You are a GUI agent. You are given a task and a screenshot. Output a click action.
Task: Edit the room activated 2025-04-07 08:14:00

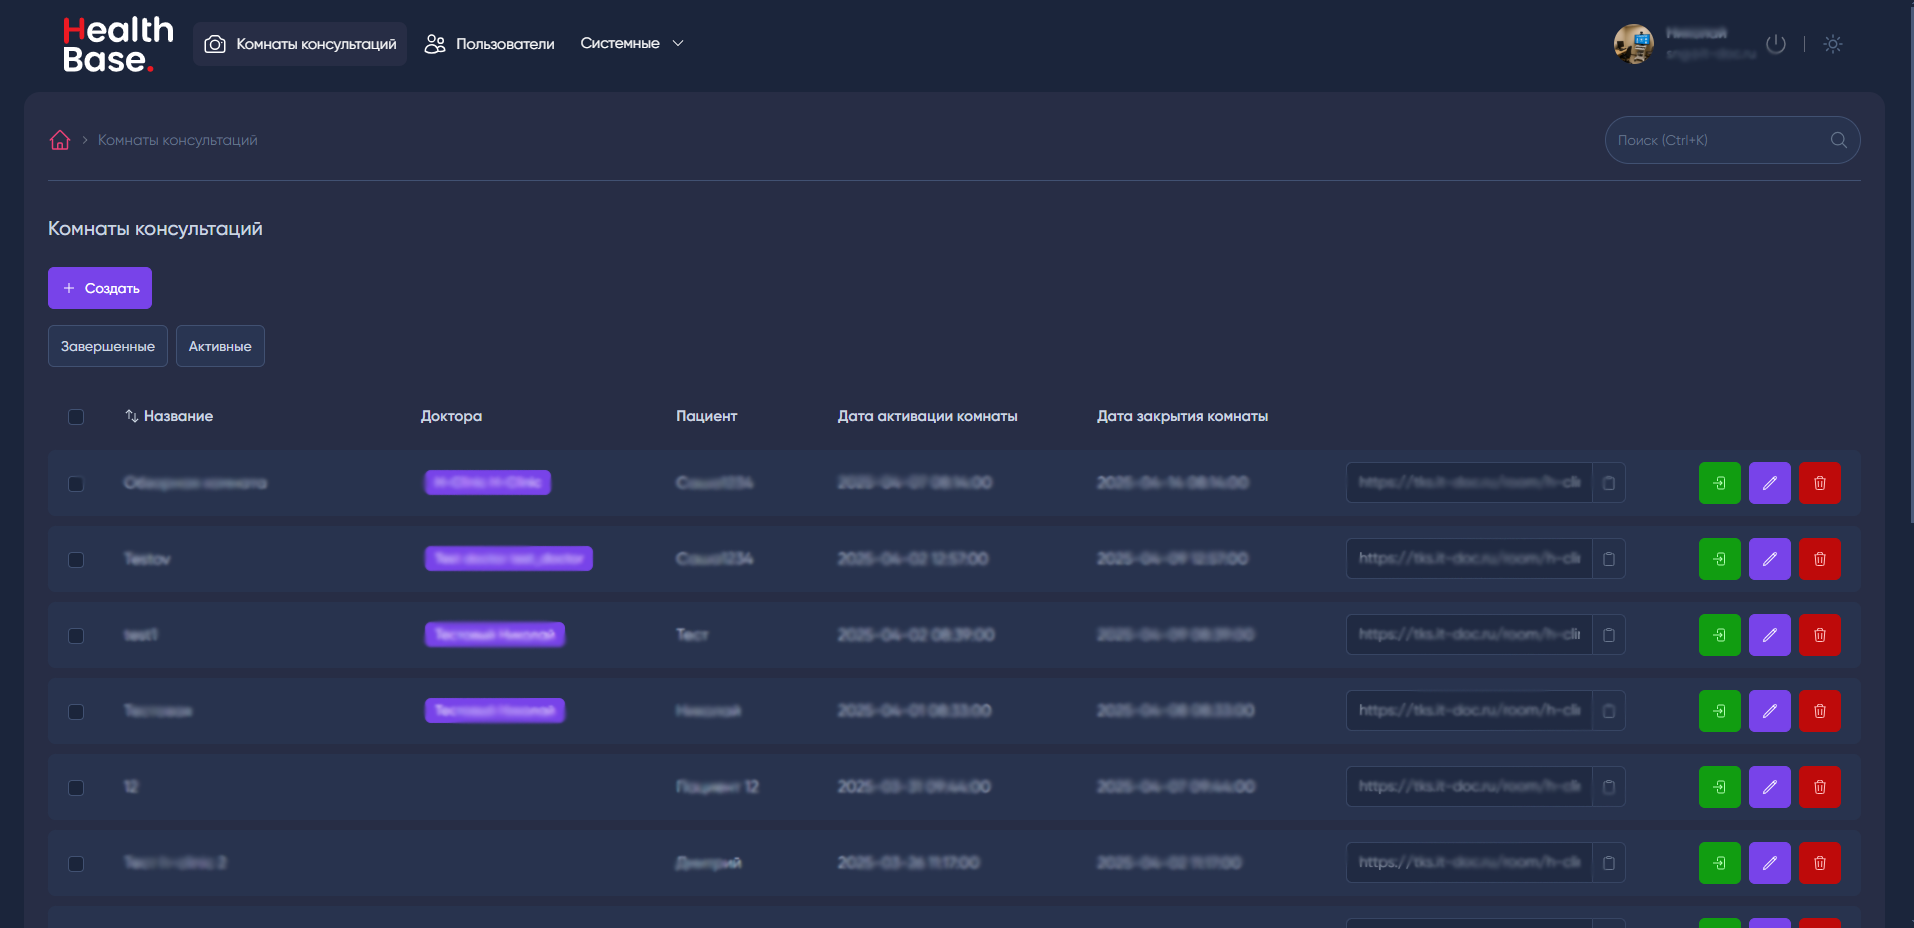point(1770,483)
